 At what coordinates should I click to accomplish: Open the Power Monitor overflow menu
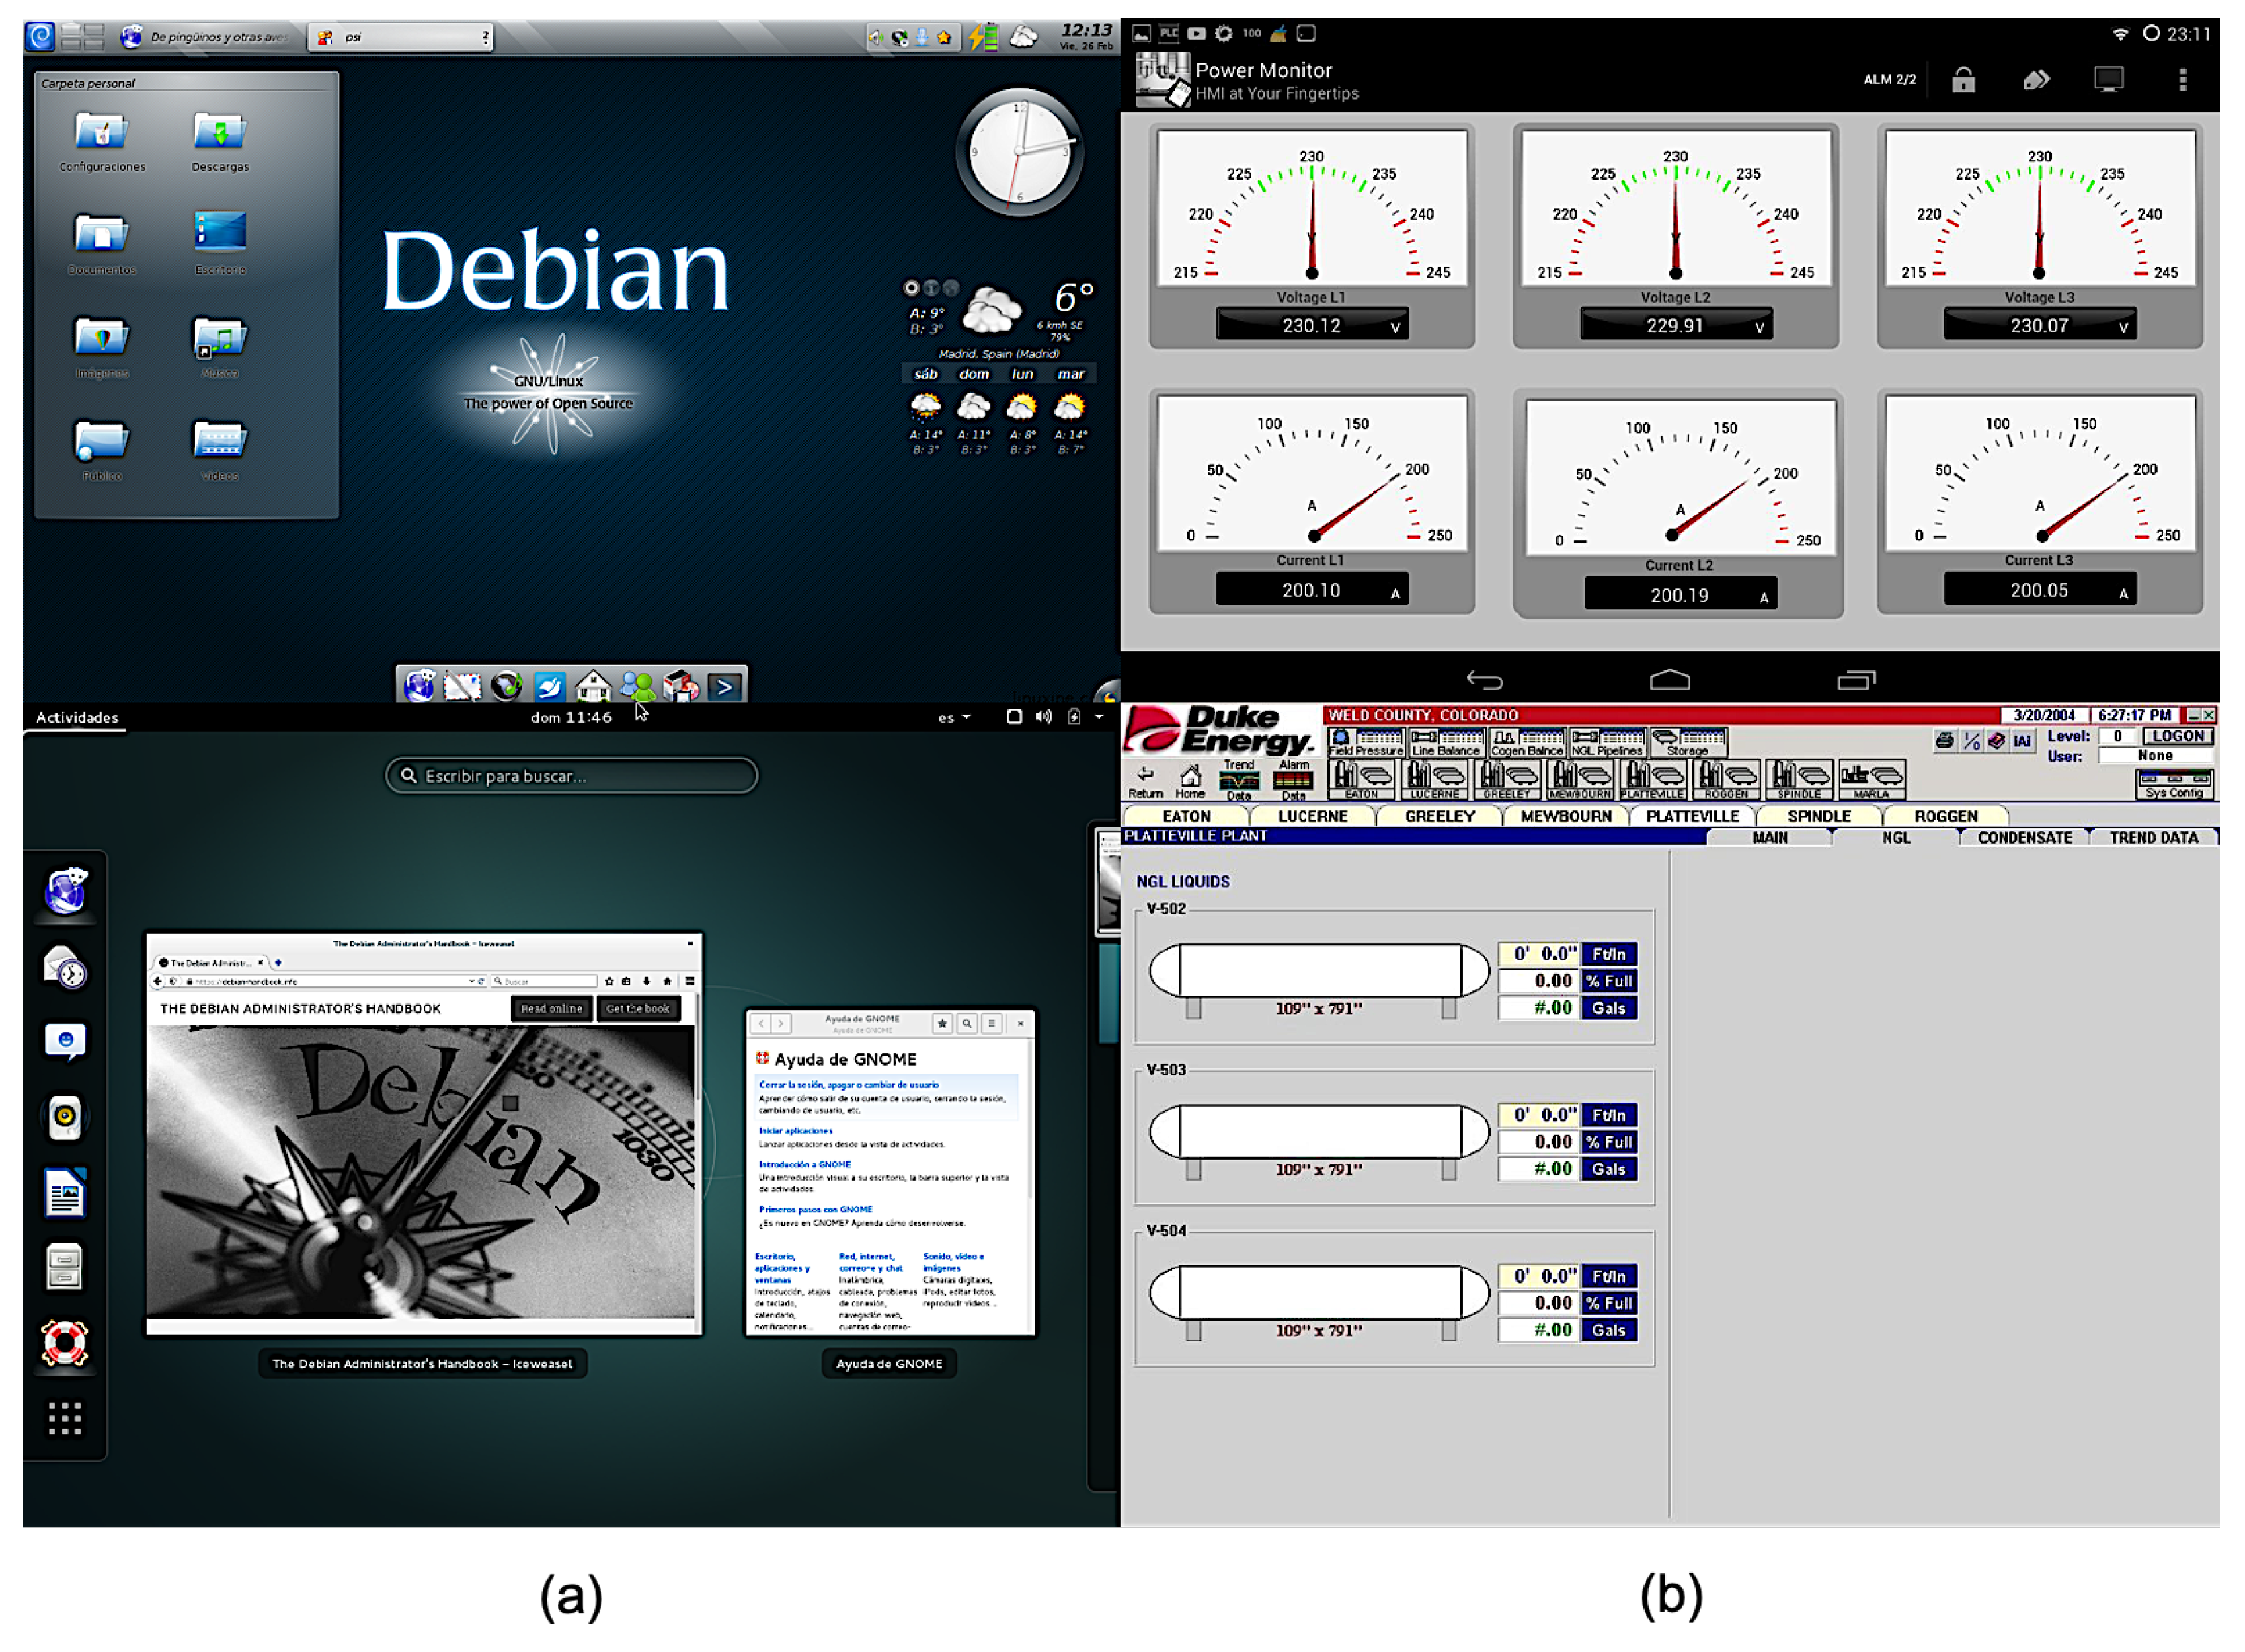tap(2182, 80)
